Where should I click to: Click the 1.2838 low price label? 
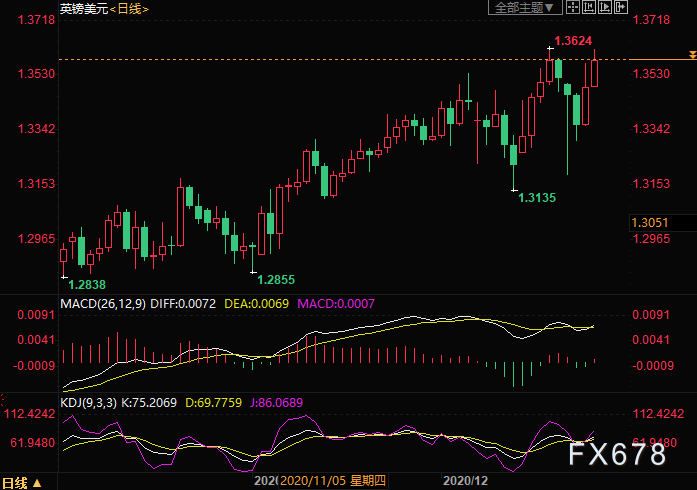point(87,285)
